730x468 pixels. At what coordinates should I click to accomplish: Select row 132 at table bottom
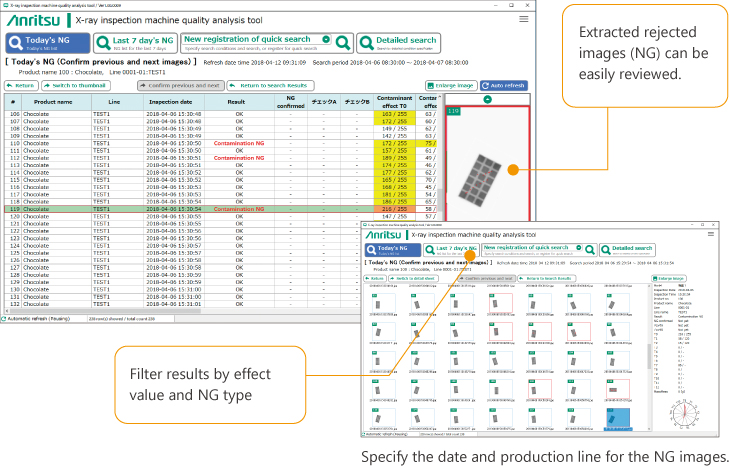pos(182,304)
